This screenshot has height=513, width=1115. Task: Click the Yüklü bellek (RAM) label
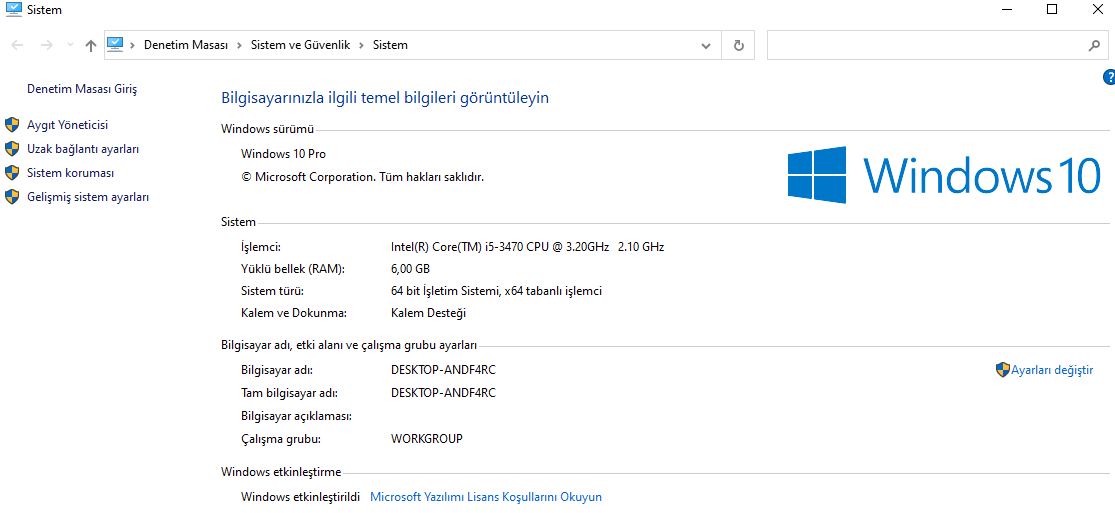tap(293, 269)
